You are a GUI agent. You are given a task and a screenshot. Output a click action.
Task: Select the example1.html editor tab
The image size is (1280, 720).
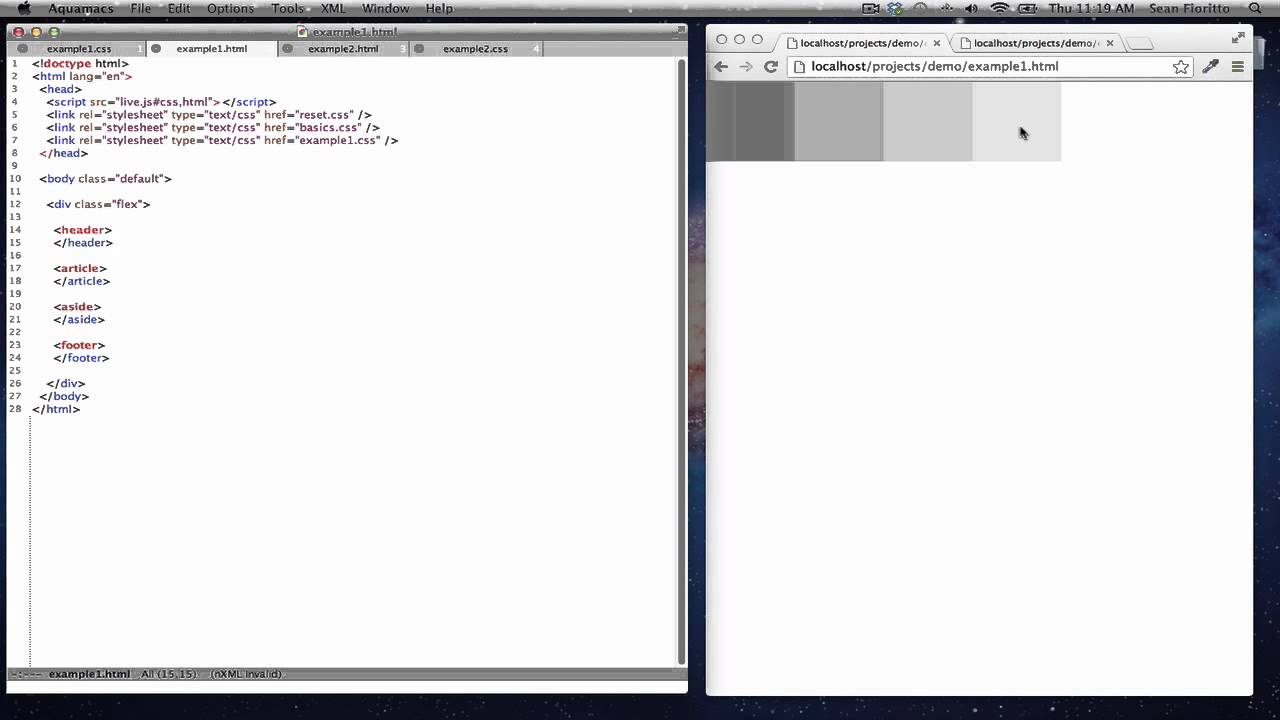point(212,49)
